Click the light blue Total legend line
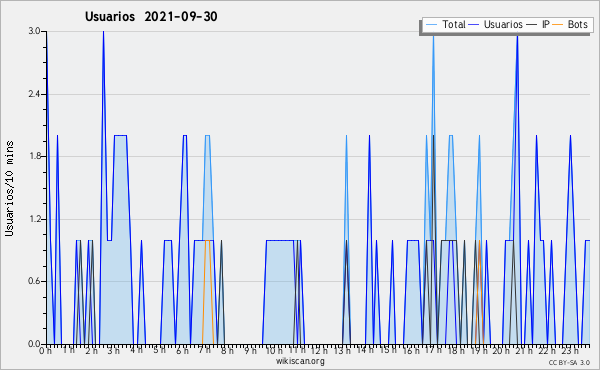Screen dimensions: 600x370 click(431, 25)
